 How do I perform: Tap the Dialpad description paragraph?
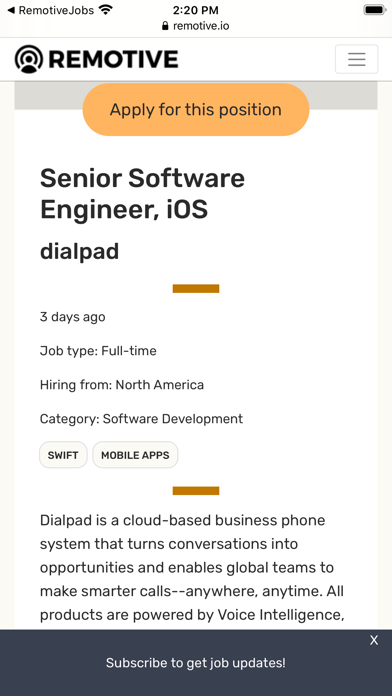tap(192, 567)
